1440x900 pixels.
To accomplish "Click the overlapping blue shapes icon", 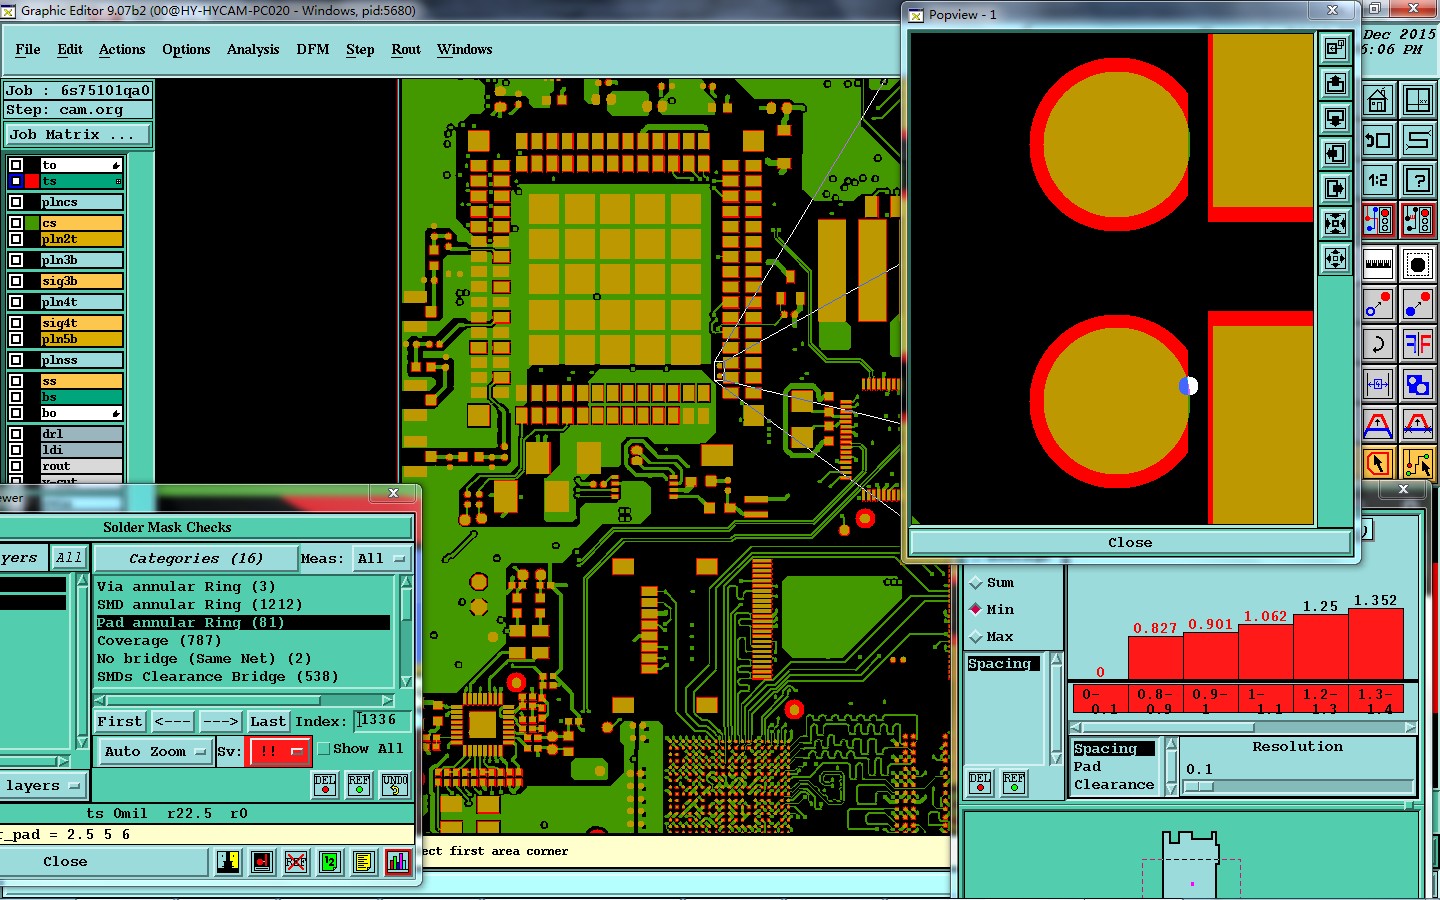I will pos(1417,384).
